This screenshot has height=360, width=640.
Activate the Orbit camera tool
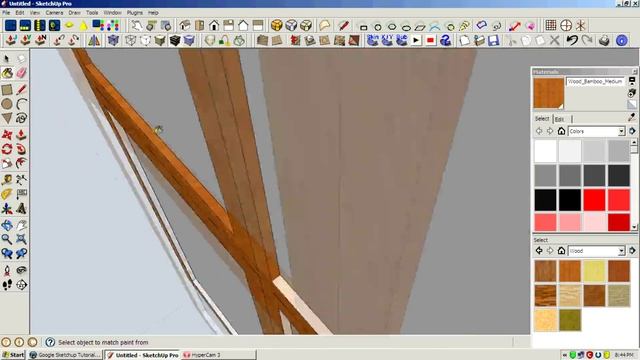click(7, 224)
